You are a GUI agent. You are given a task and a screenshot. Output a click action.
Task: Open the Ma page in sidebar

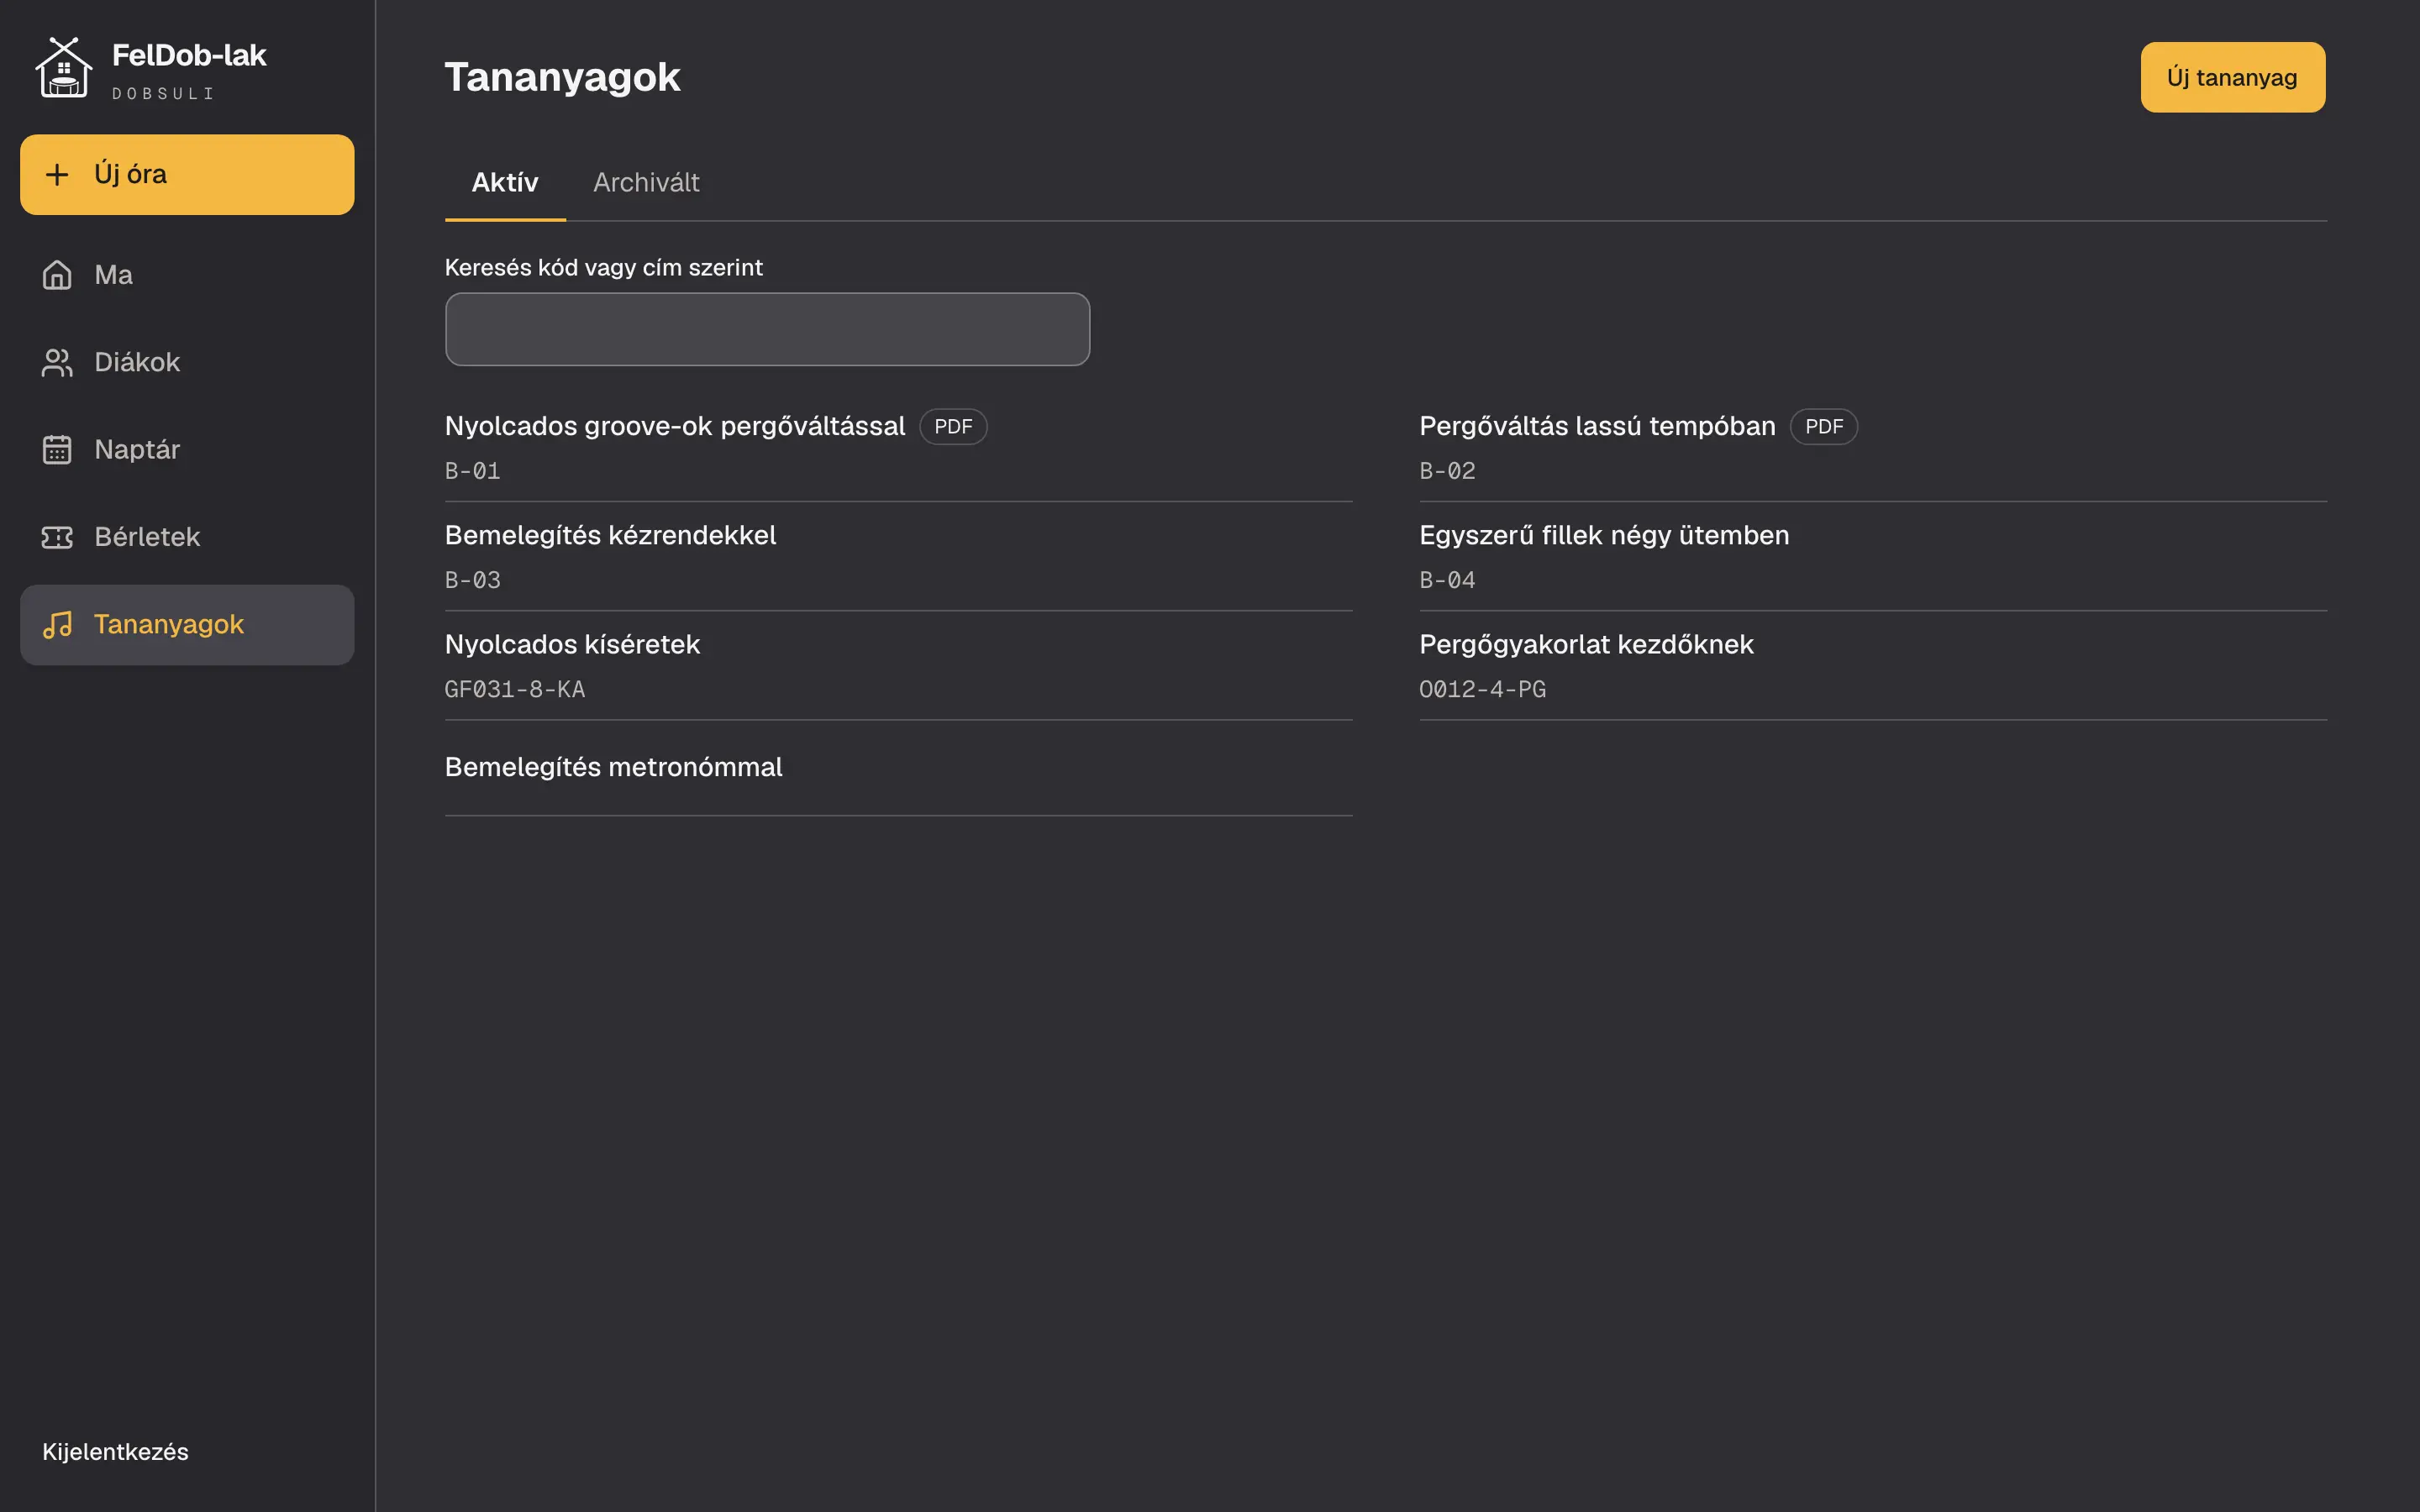coord(187,275)
